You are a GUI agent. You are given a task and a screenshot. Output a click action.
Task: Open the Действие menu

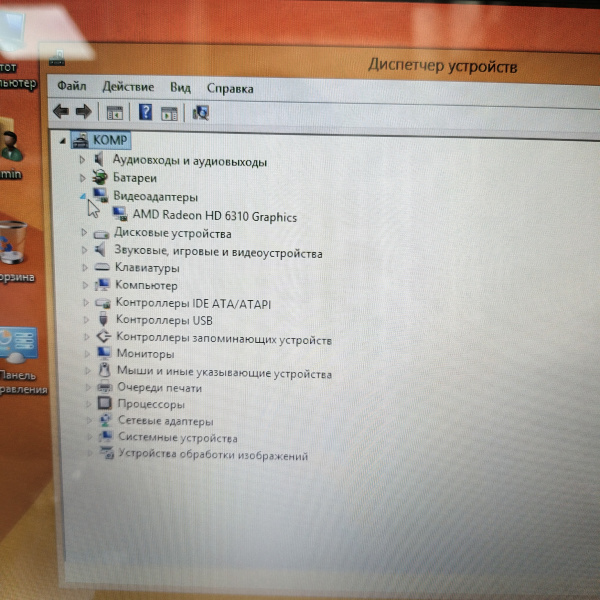(x=128, y=88)
